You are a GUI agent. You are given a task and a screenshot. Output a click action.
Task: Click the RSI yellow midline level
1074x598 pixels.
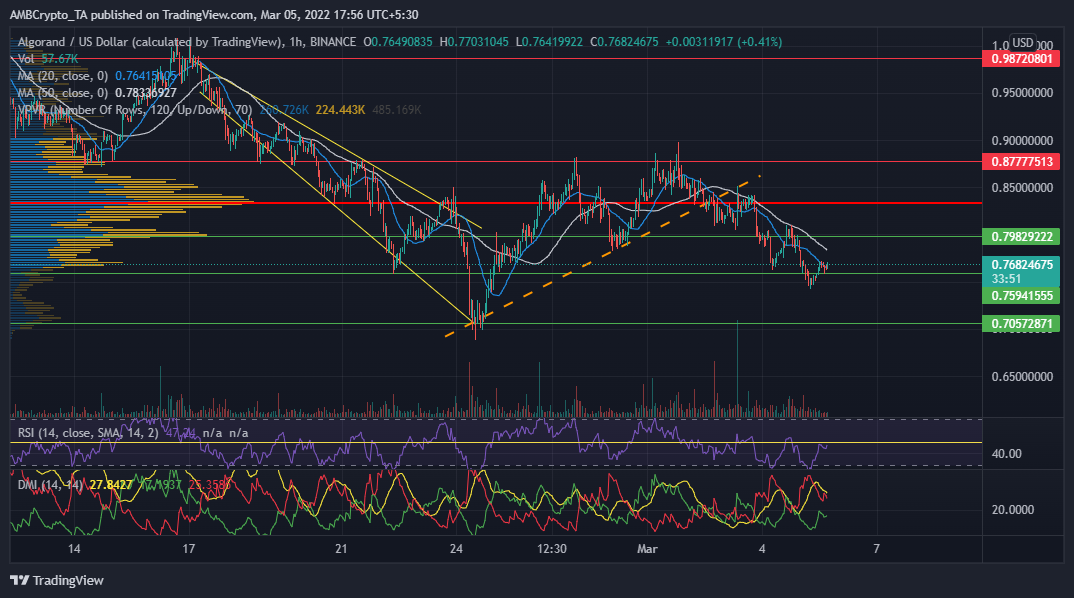click(x=500, y=442)
